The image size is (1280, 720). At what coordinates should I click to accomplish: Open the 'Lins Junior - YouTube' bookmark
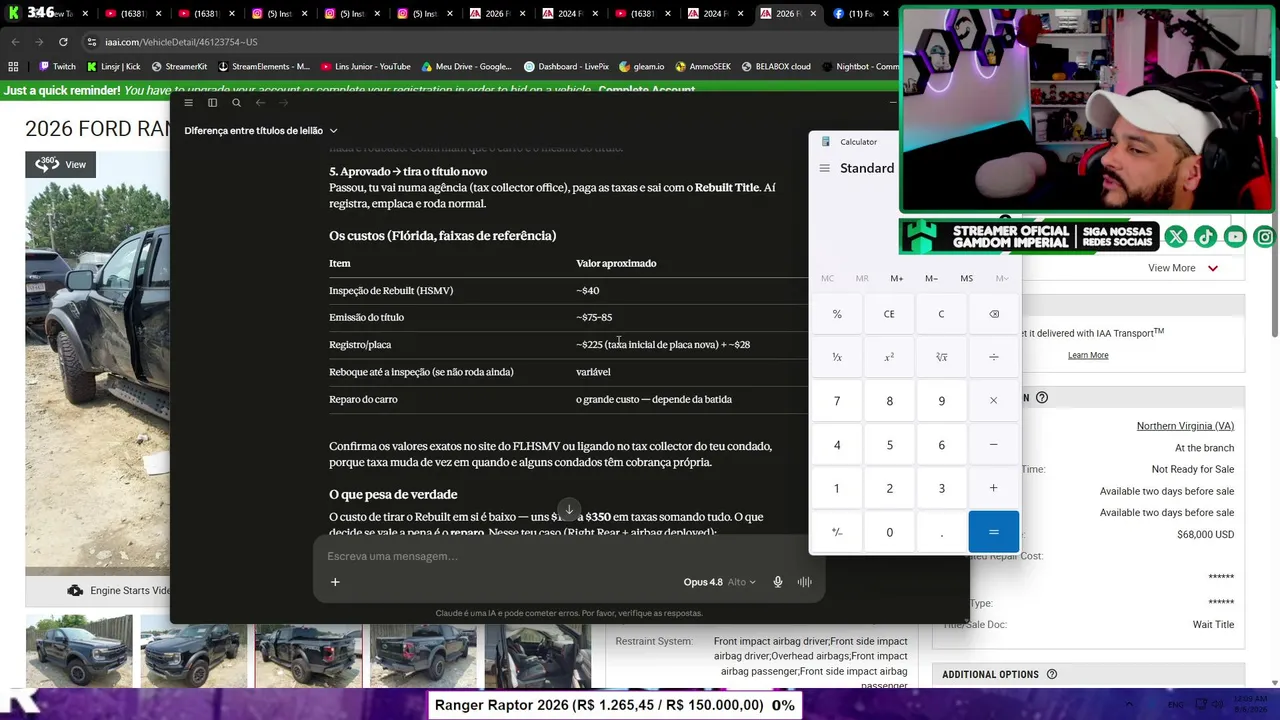[366, 67]
